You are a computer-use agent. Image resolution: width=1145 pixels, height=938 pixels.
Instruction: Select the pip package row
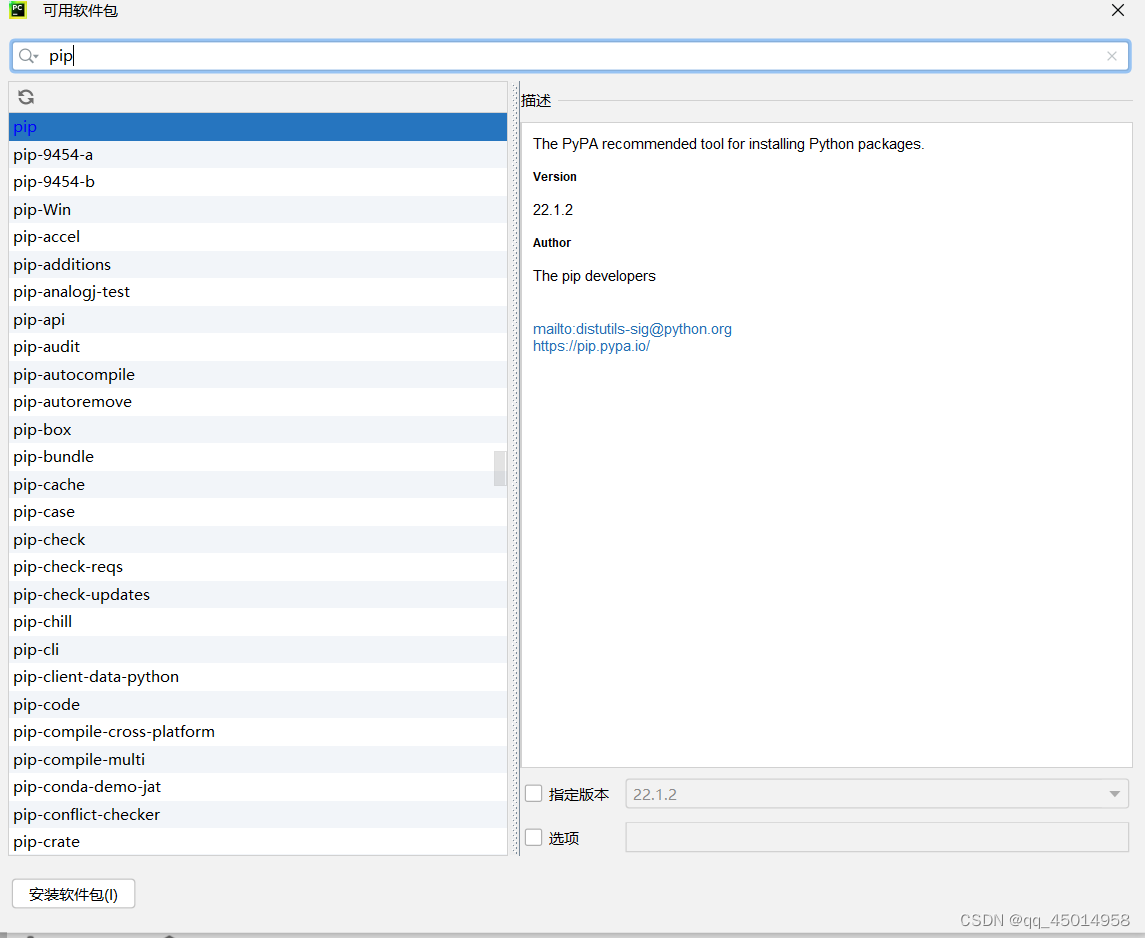pyautogui.click(x=258, y=127)
